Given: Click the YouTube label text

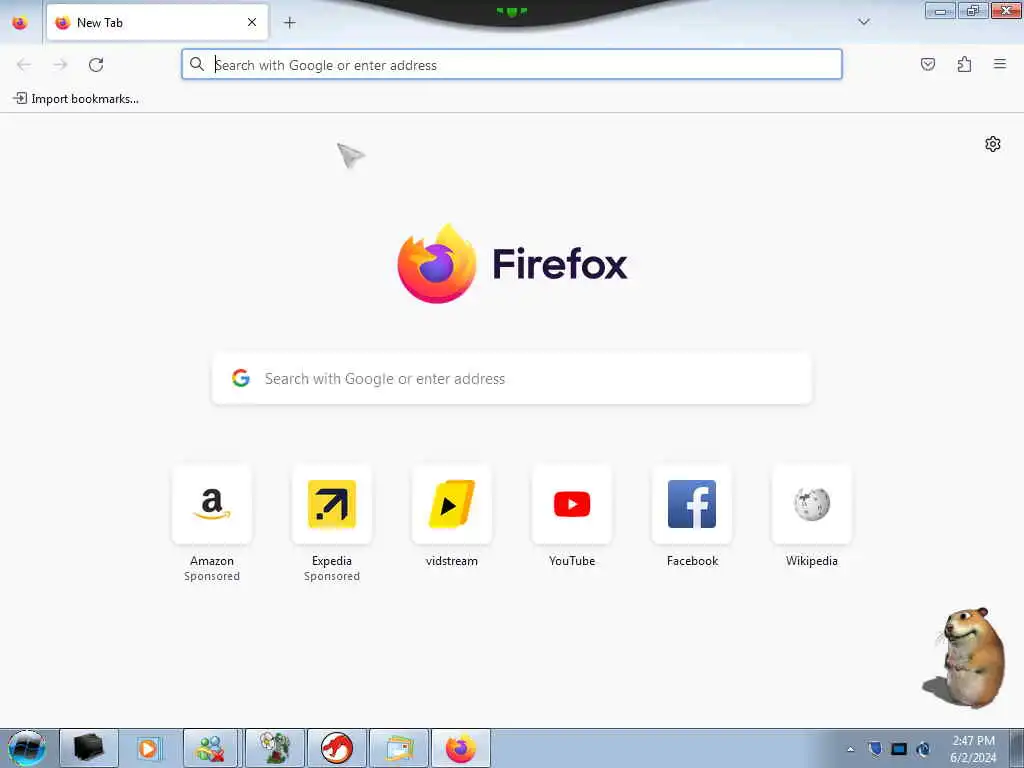Looking at the screenshot, I should click(572, 560).
